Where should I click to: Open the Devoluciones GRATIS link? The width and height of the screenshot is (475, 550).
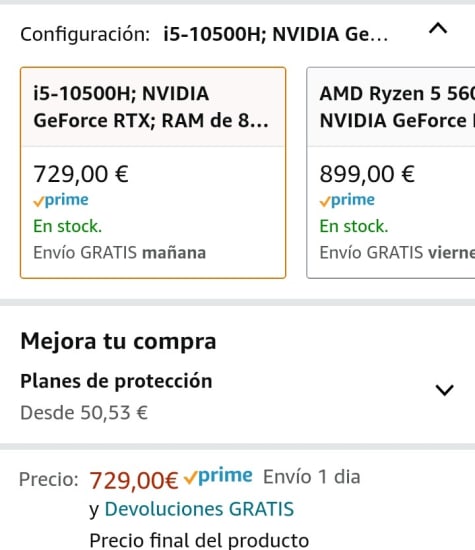point(199,509)
